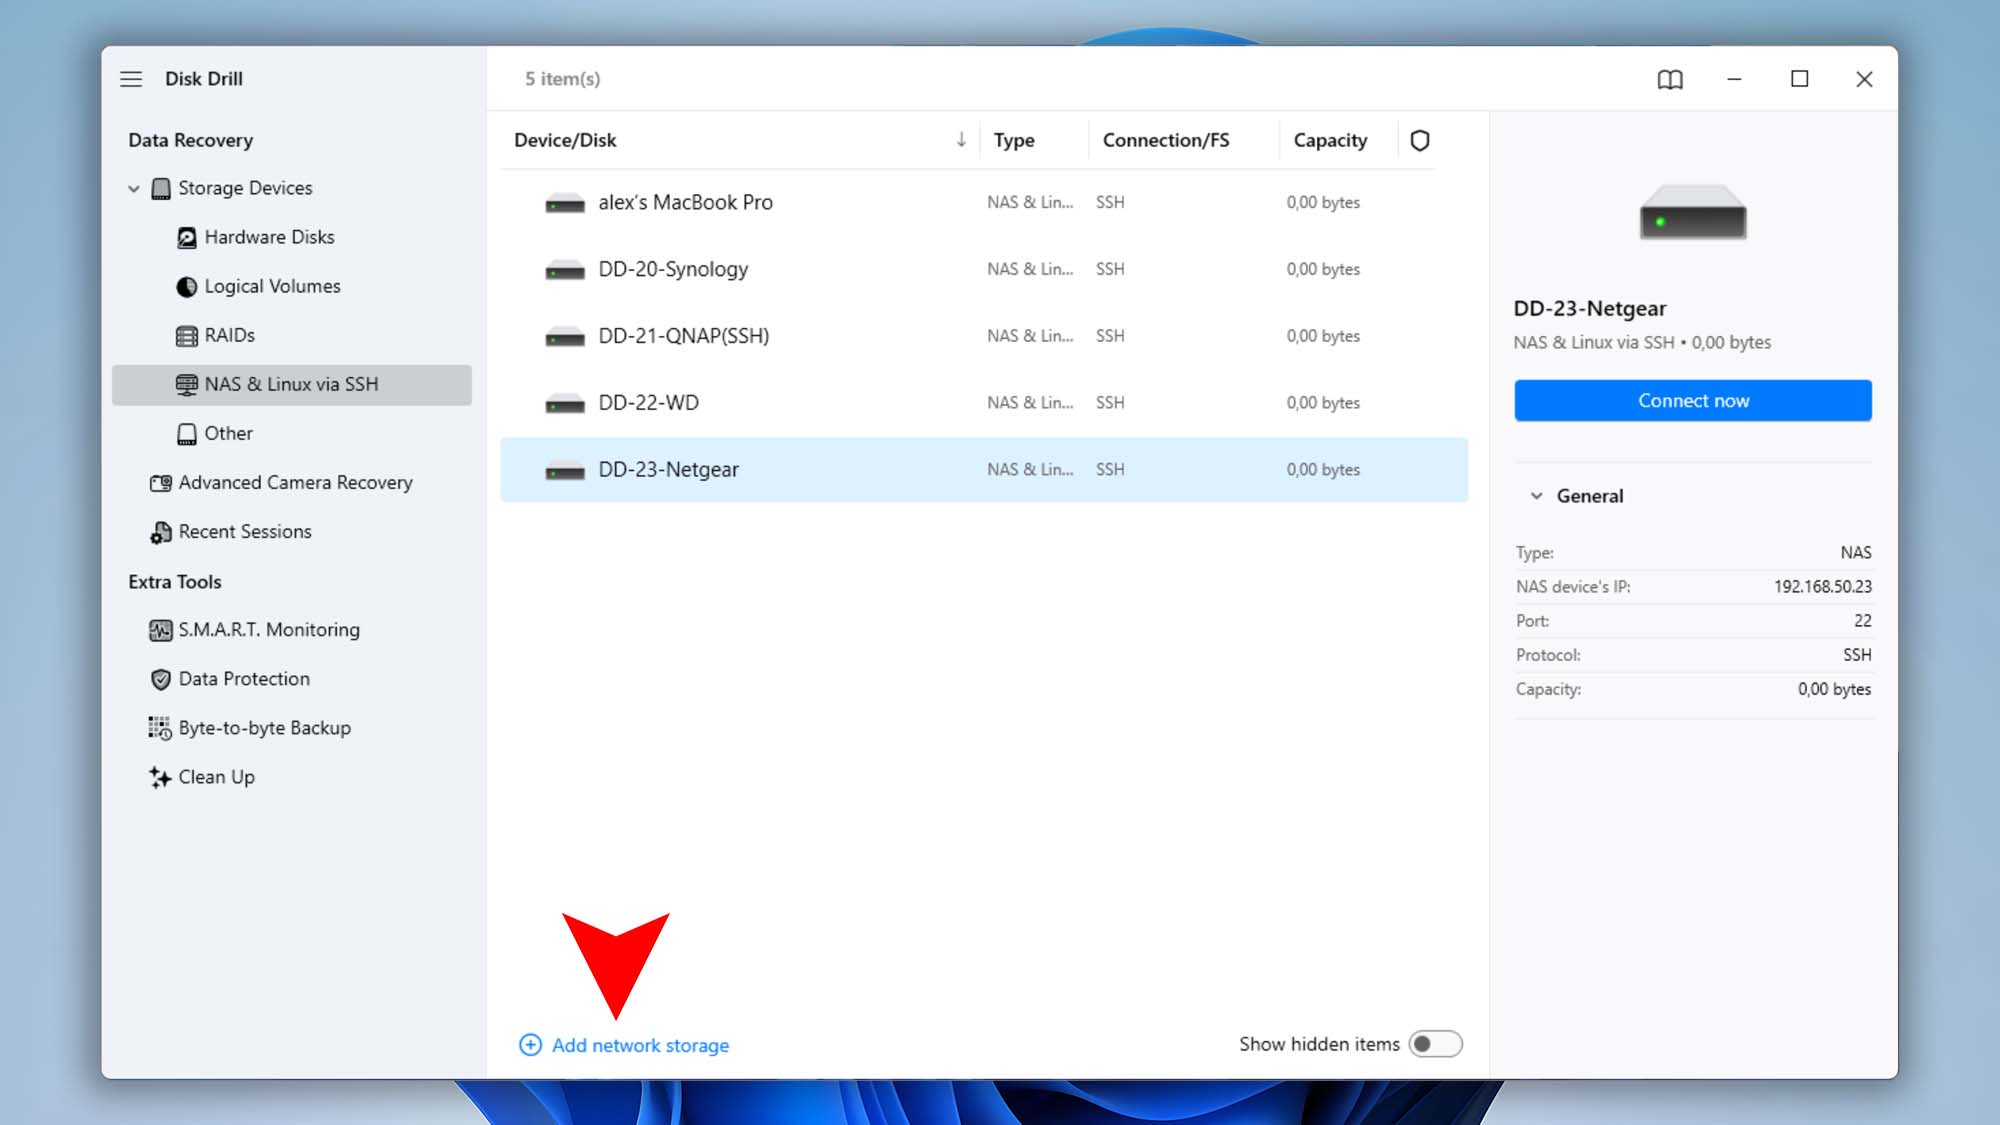This screenshot has height=1125, width=2000.
Task: Open Byte-to-byte Backup tool
Action: click(264, 727)
